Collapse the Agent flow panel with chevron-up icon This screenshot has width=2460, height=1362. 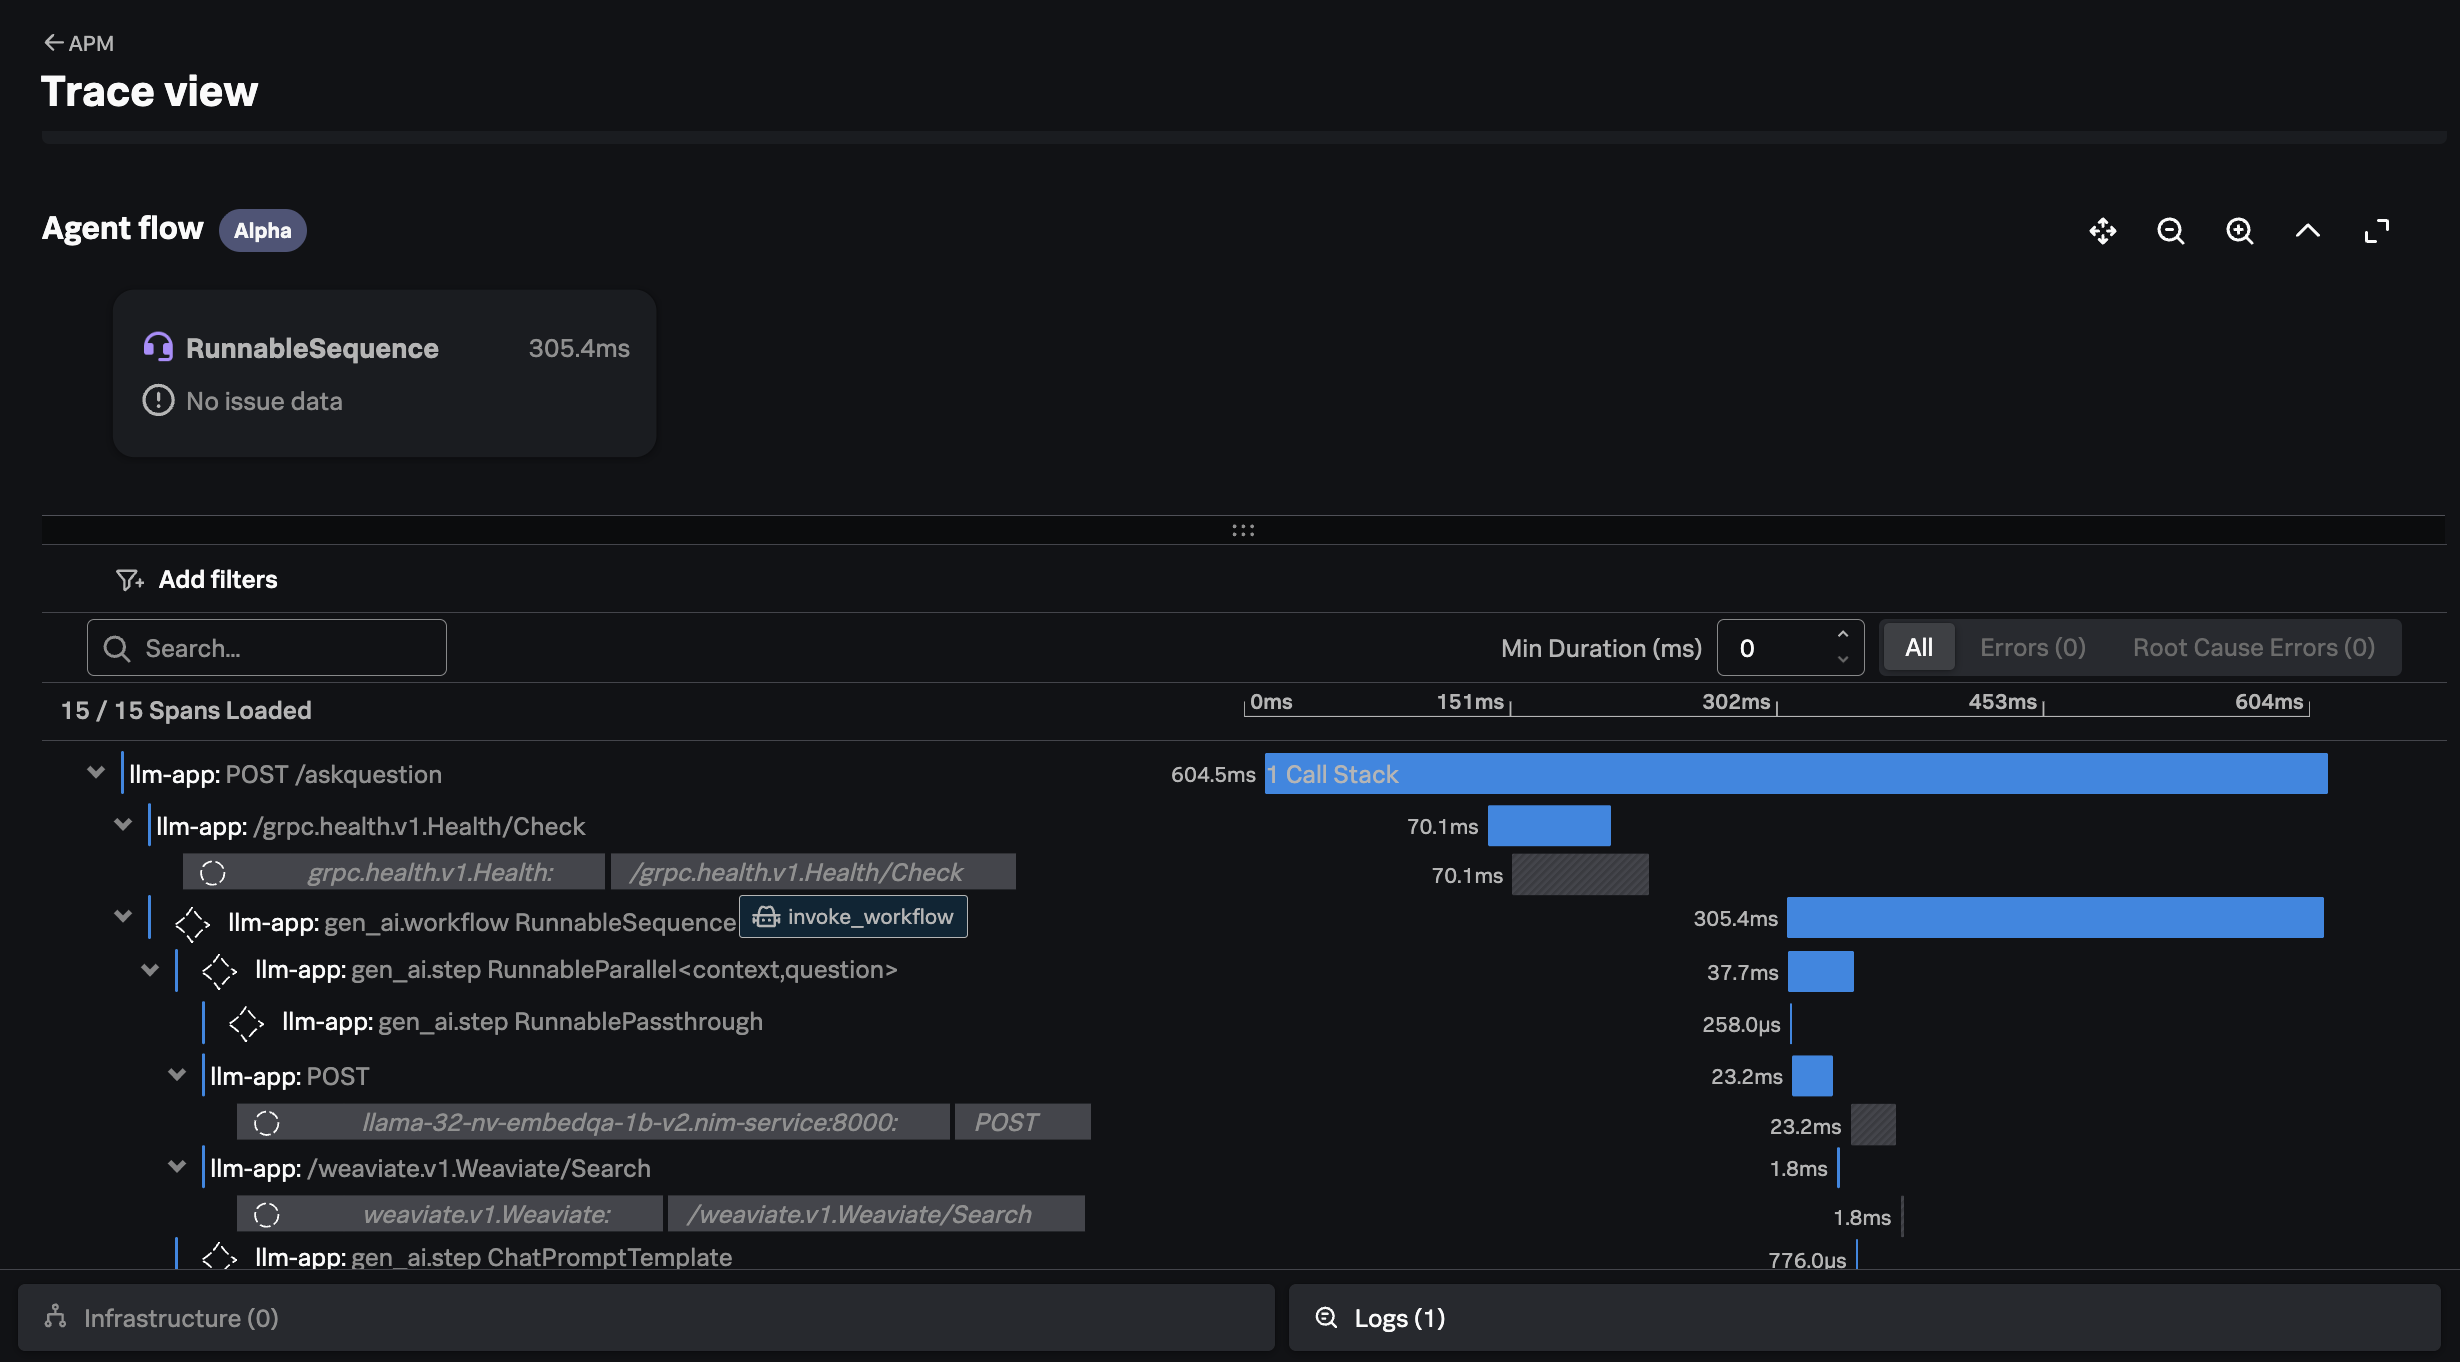pyautogui.click(x=2307, y=231)
